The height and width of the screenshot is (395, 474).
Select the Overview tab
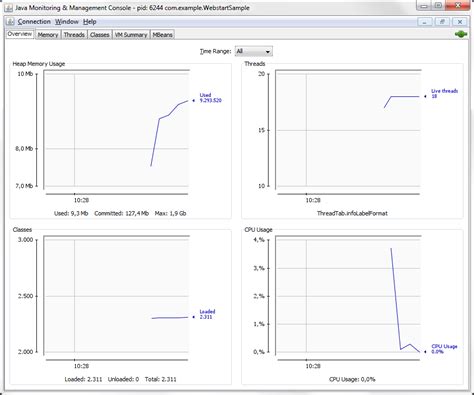[20, 34]
